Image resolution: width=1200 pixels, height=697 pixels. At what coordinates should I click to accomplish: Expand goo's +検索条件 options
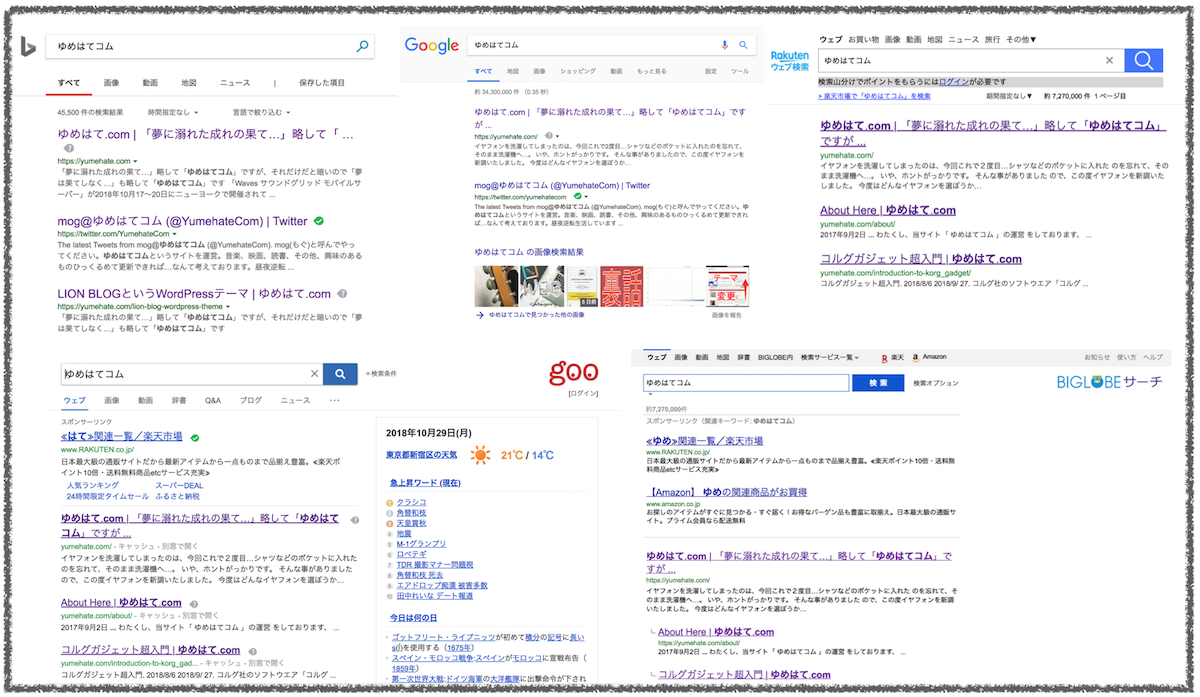coord(381,374)
